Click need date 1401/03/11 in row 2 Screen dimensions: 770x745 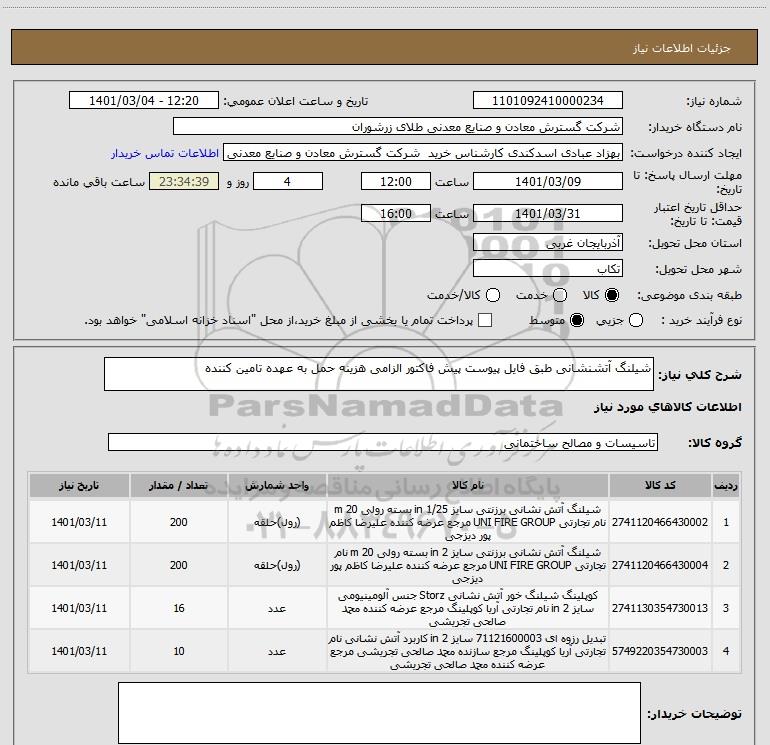click(79, 565)
